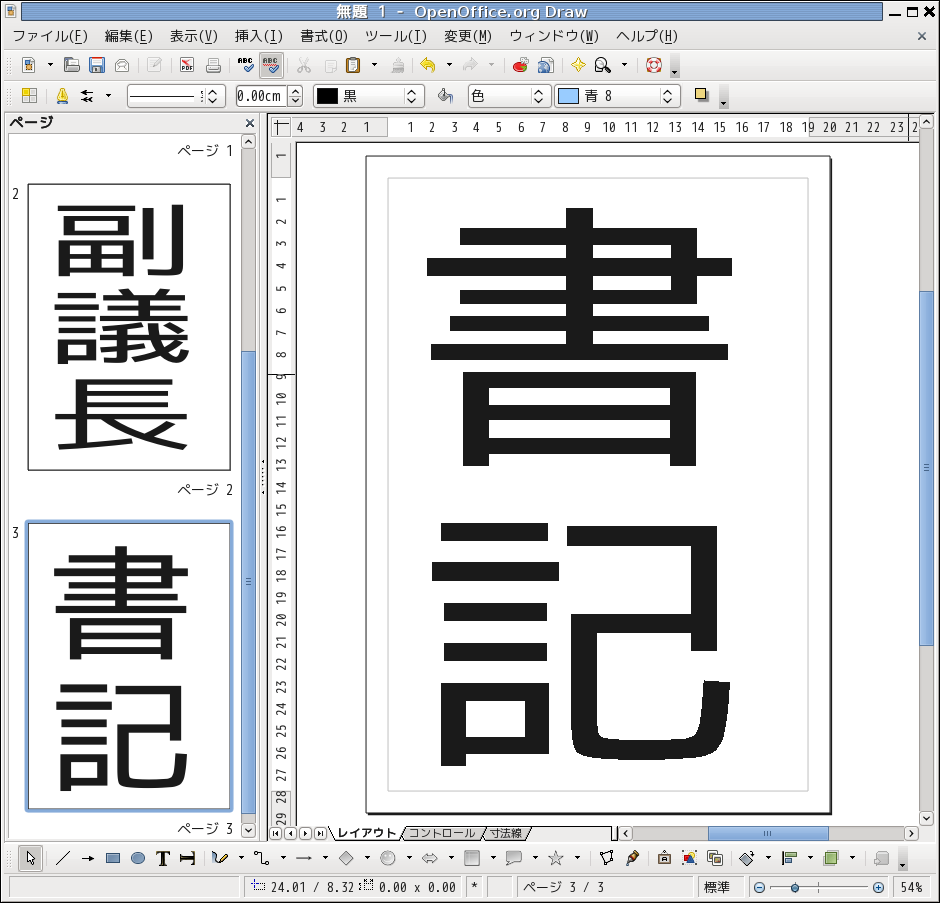Export directly as PDF

coord(187,65)
